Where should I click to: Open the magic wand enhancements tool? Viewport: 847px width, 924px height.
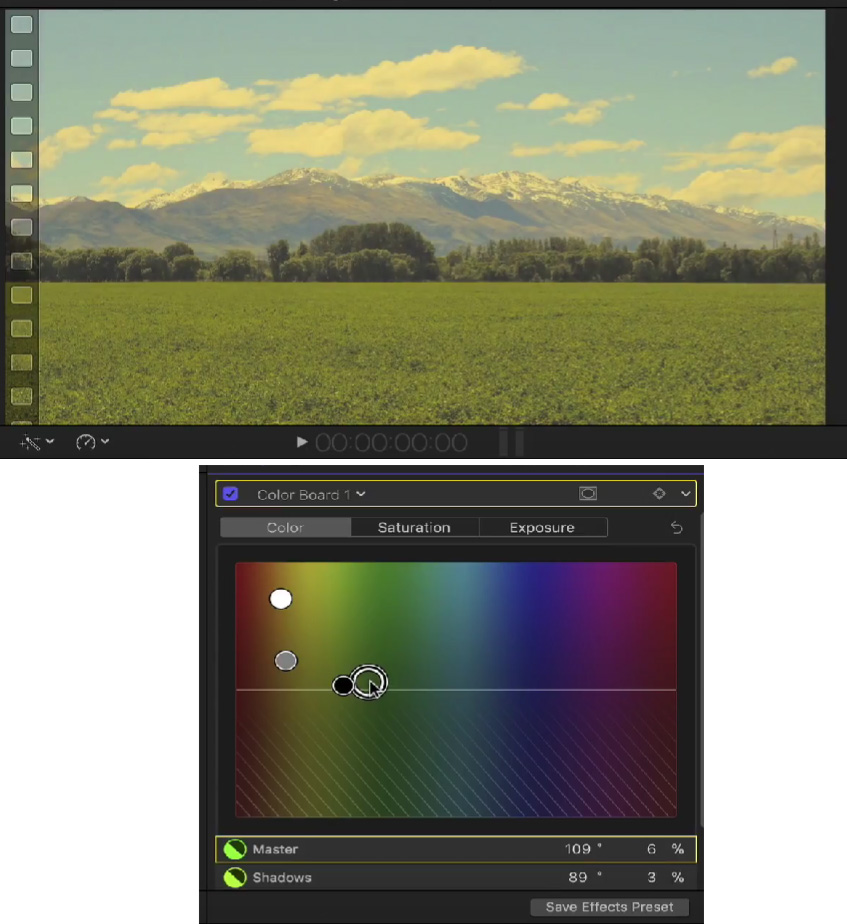click(x=29, y=441)
